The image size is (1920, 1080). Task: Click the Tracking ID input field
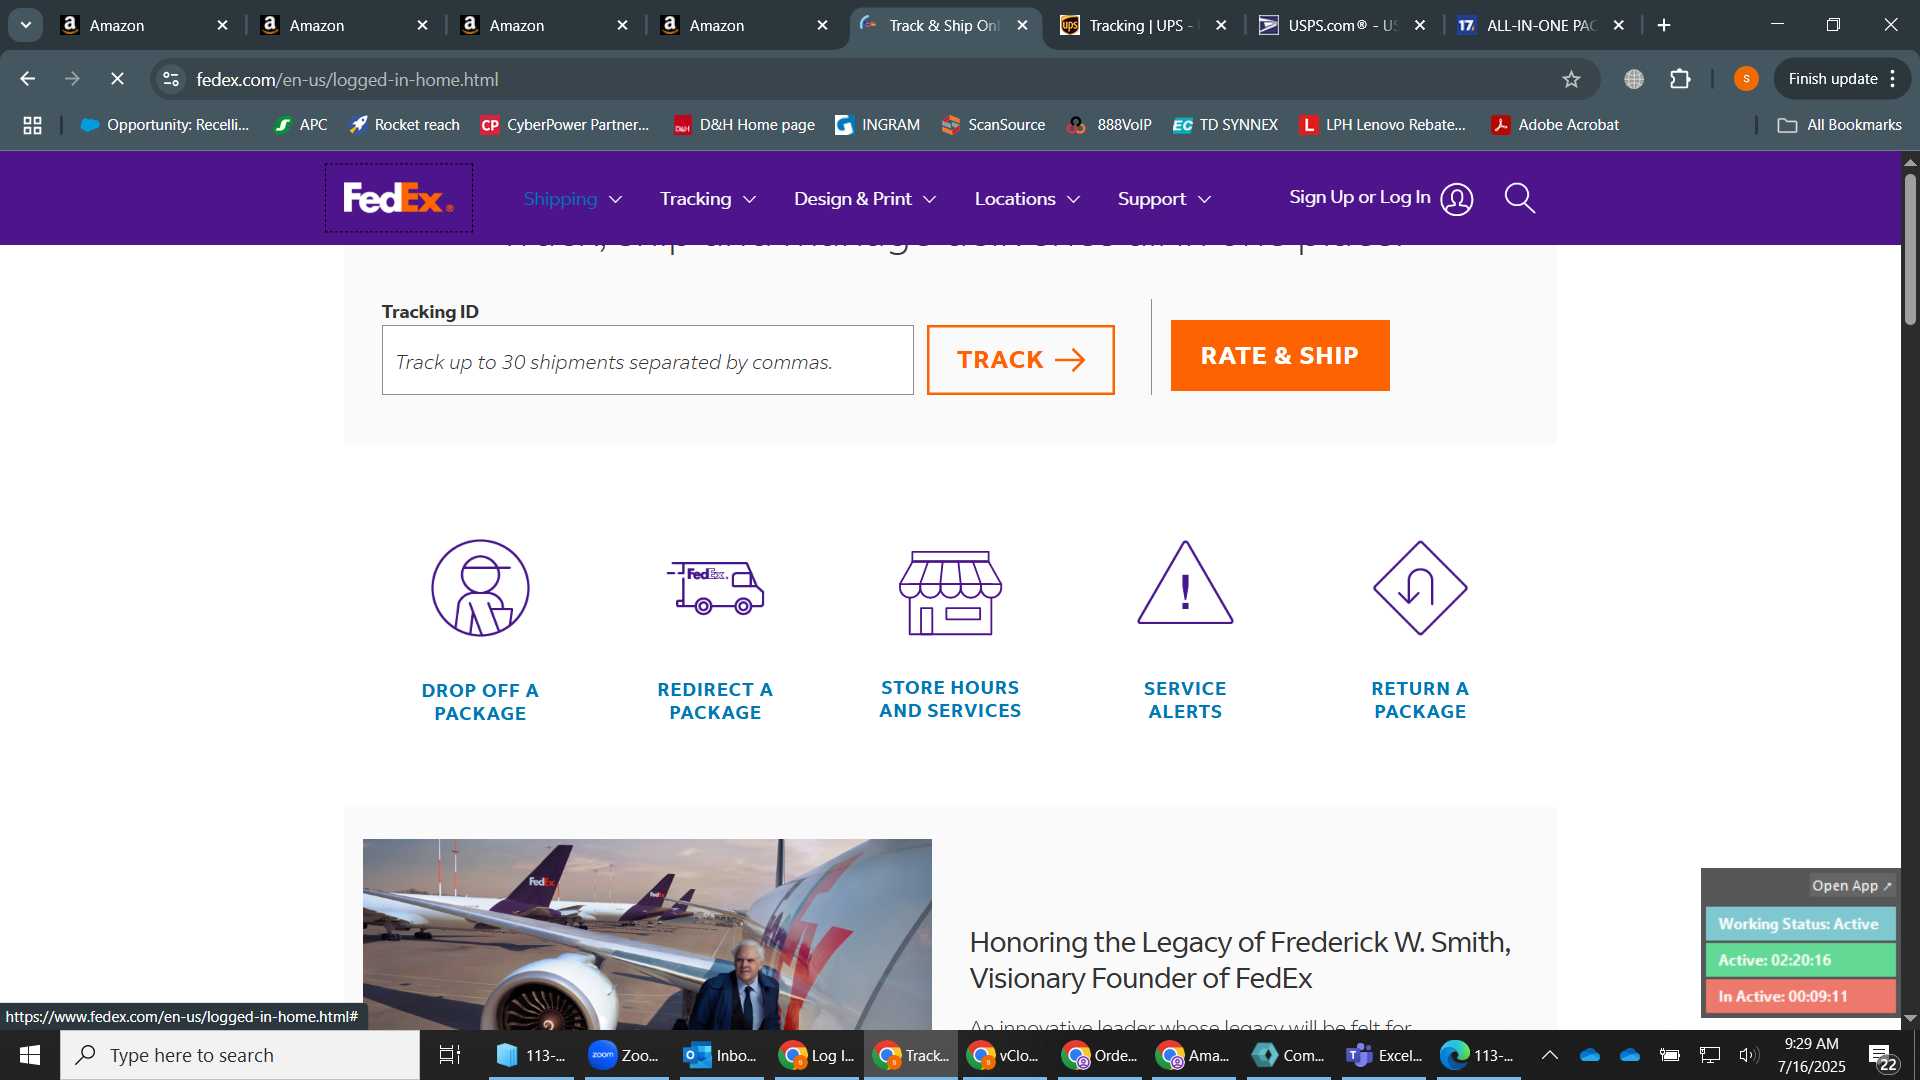(x=647, y=360)
